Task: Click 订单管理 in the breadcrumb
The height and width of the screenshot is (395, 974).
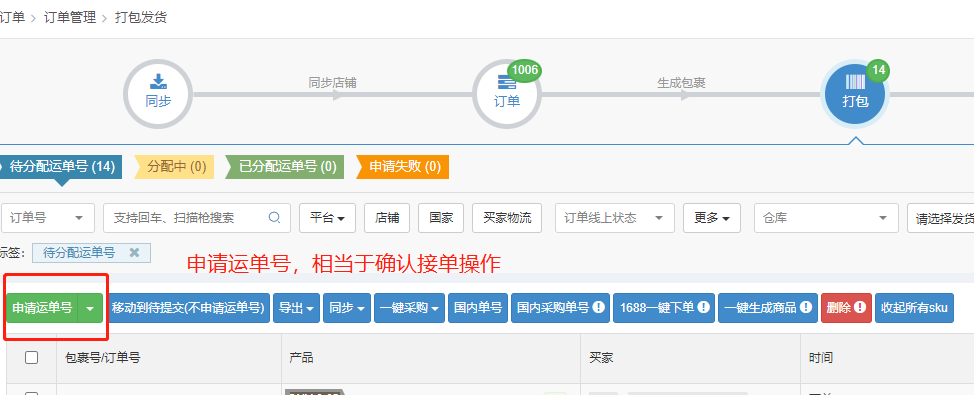Action: 70,17
